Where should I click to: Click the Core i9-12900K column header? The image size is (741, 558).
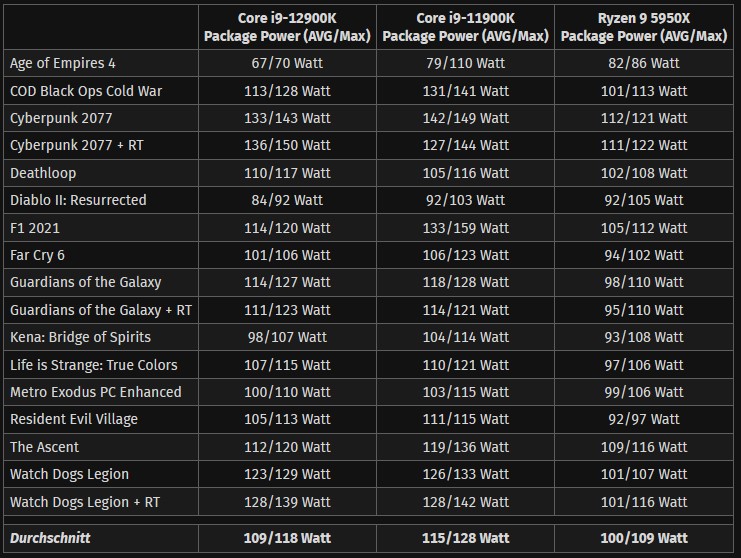point(287,27)
